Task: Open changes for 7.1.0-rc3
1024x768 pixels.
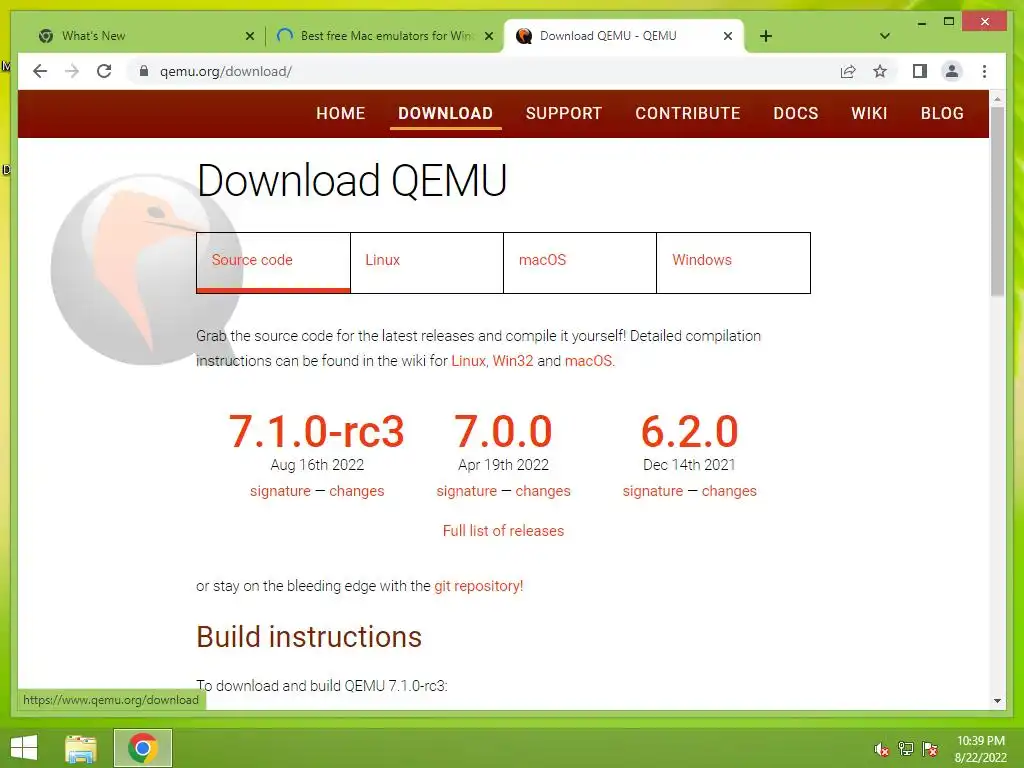Action: (x=357, y=491)
